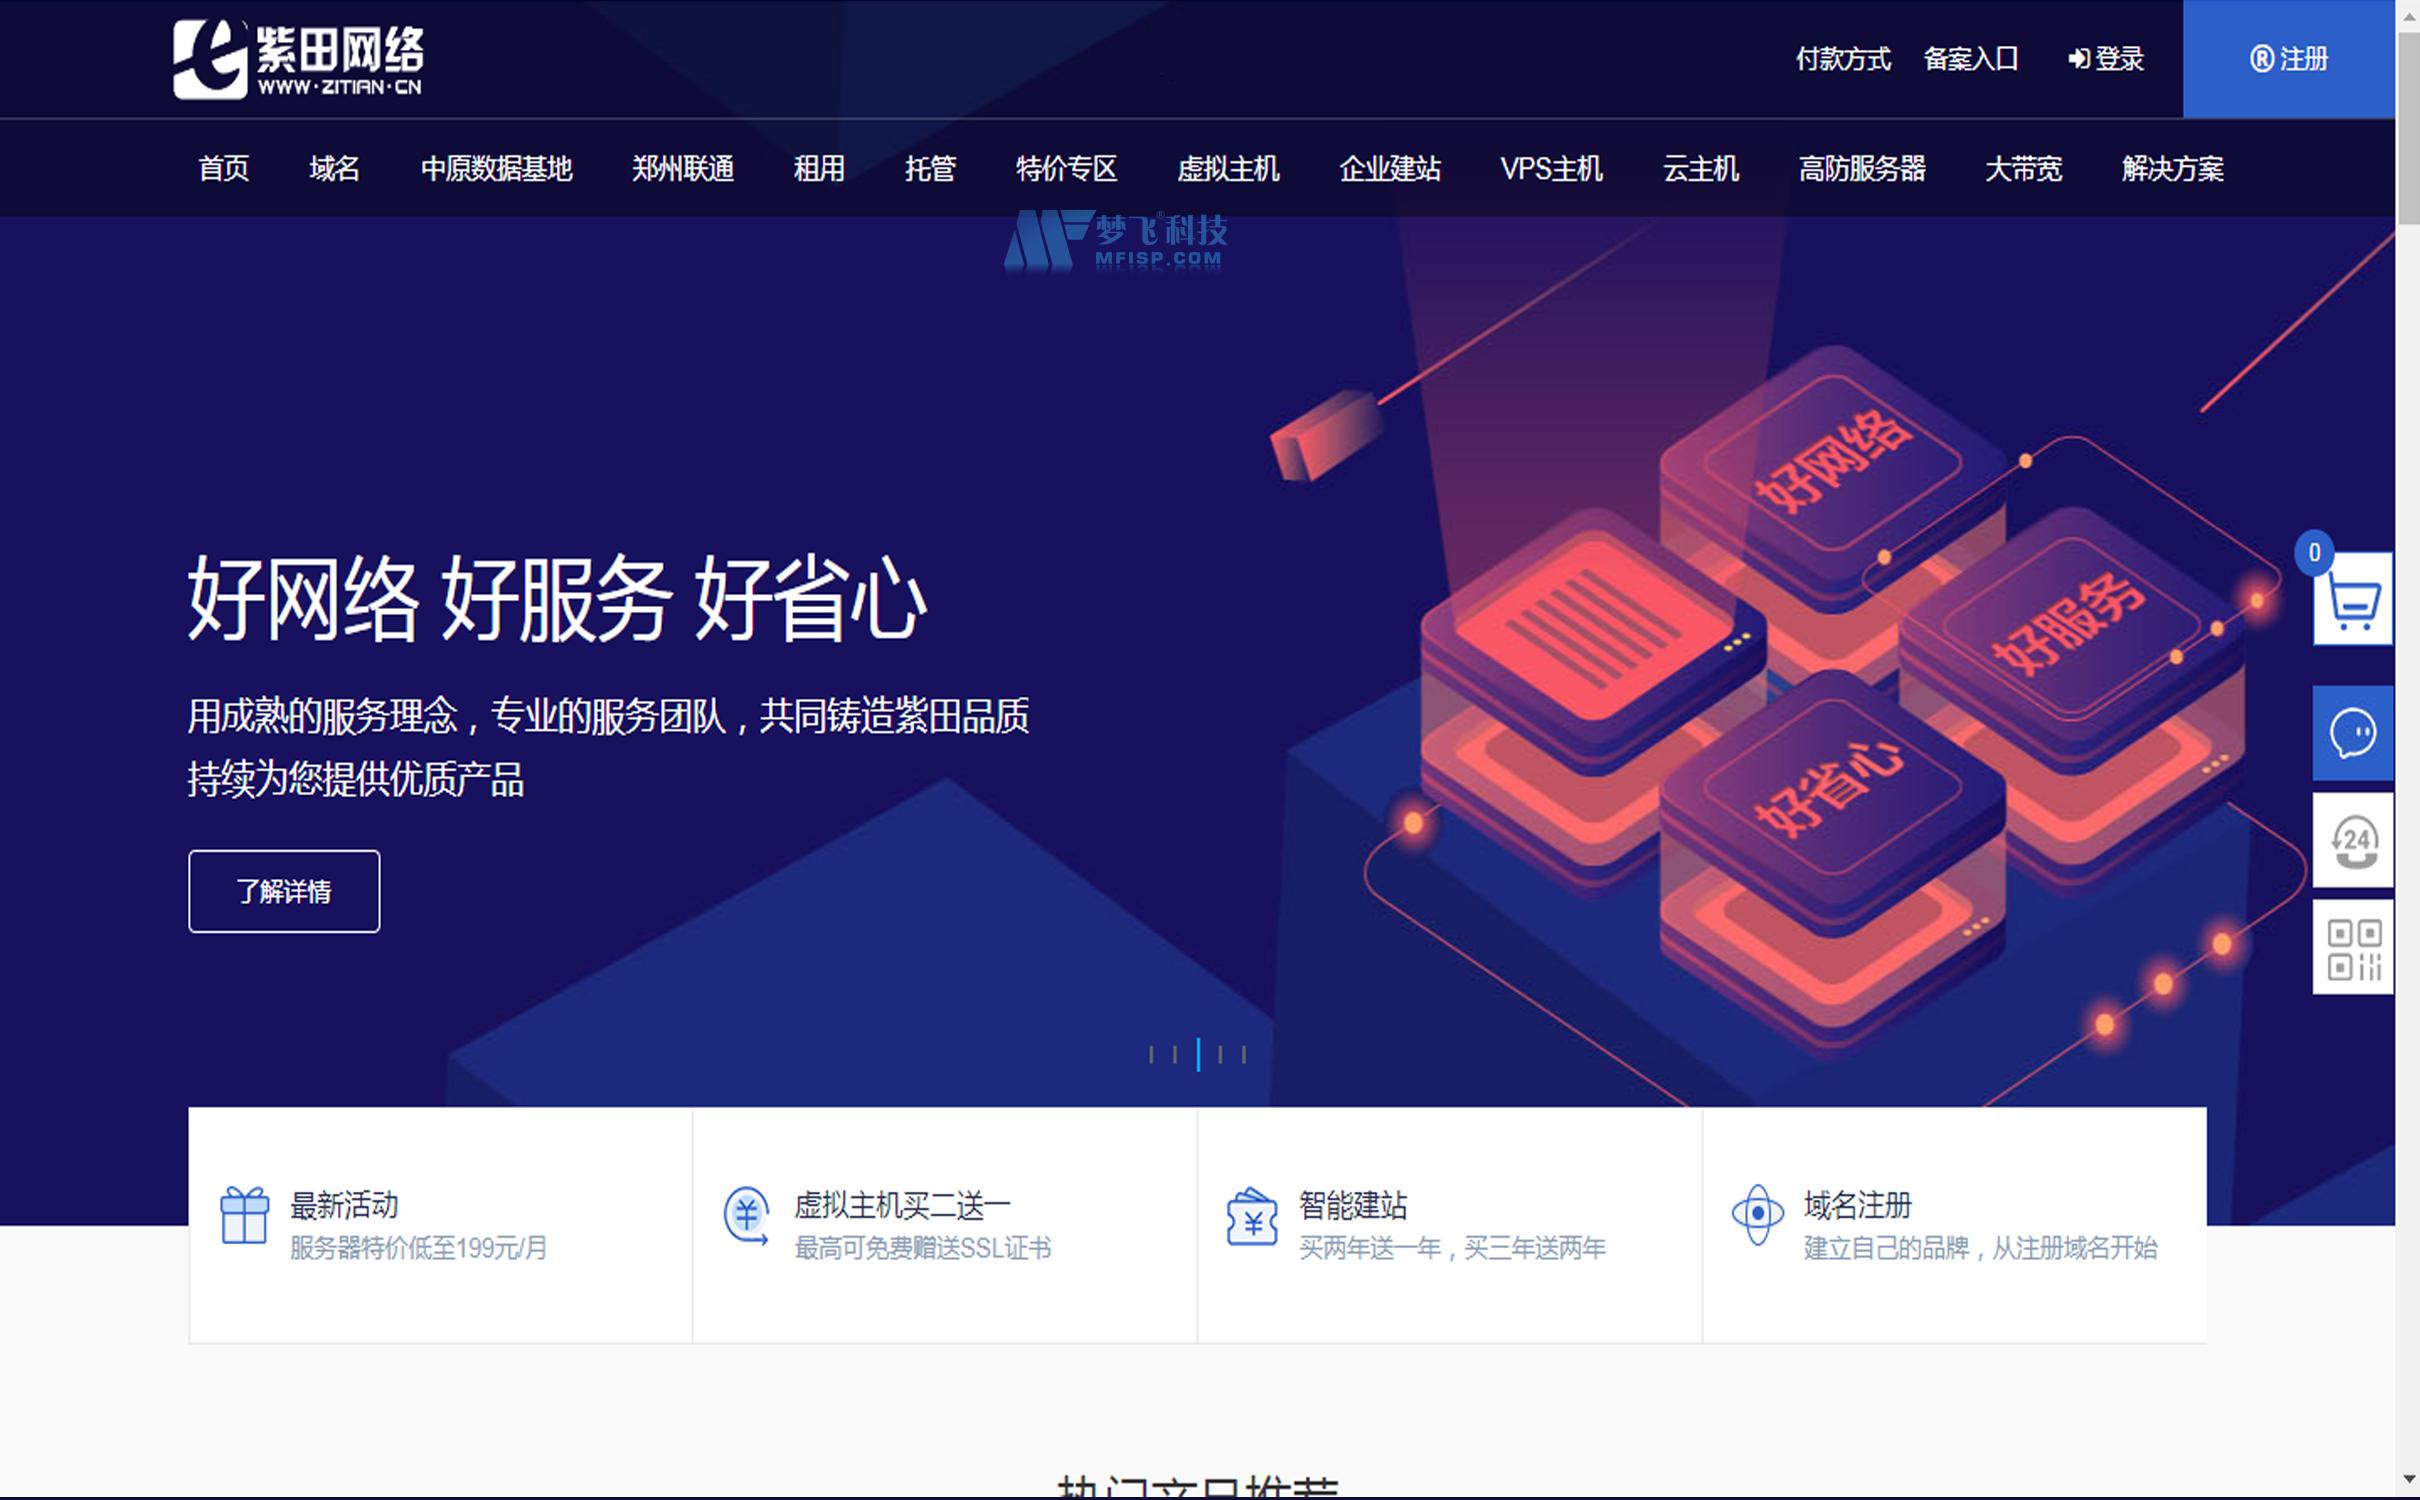Click the yen circle icon for 虚拟主机买二送一
The height and width of the screenshot is (1500, 2420).
747,1216
